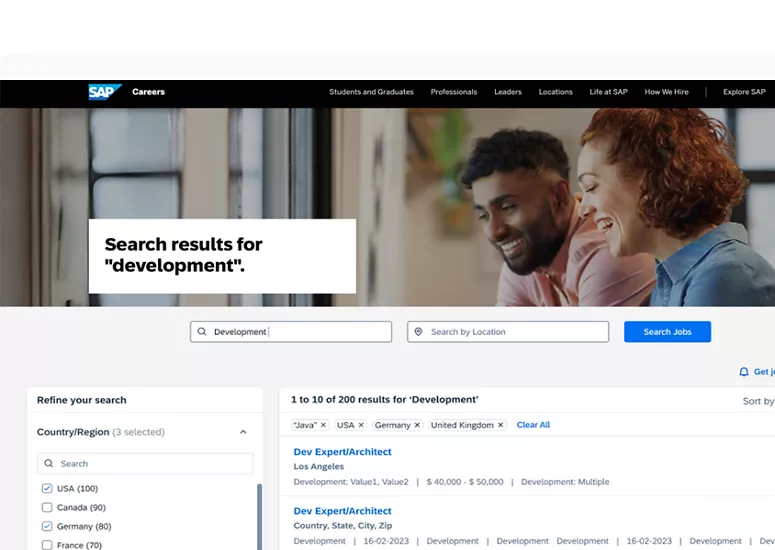The image size is (775, 550).
Task: Open the Professionals menu item
Action: [x=453, y=92]
